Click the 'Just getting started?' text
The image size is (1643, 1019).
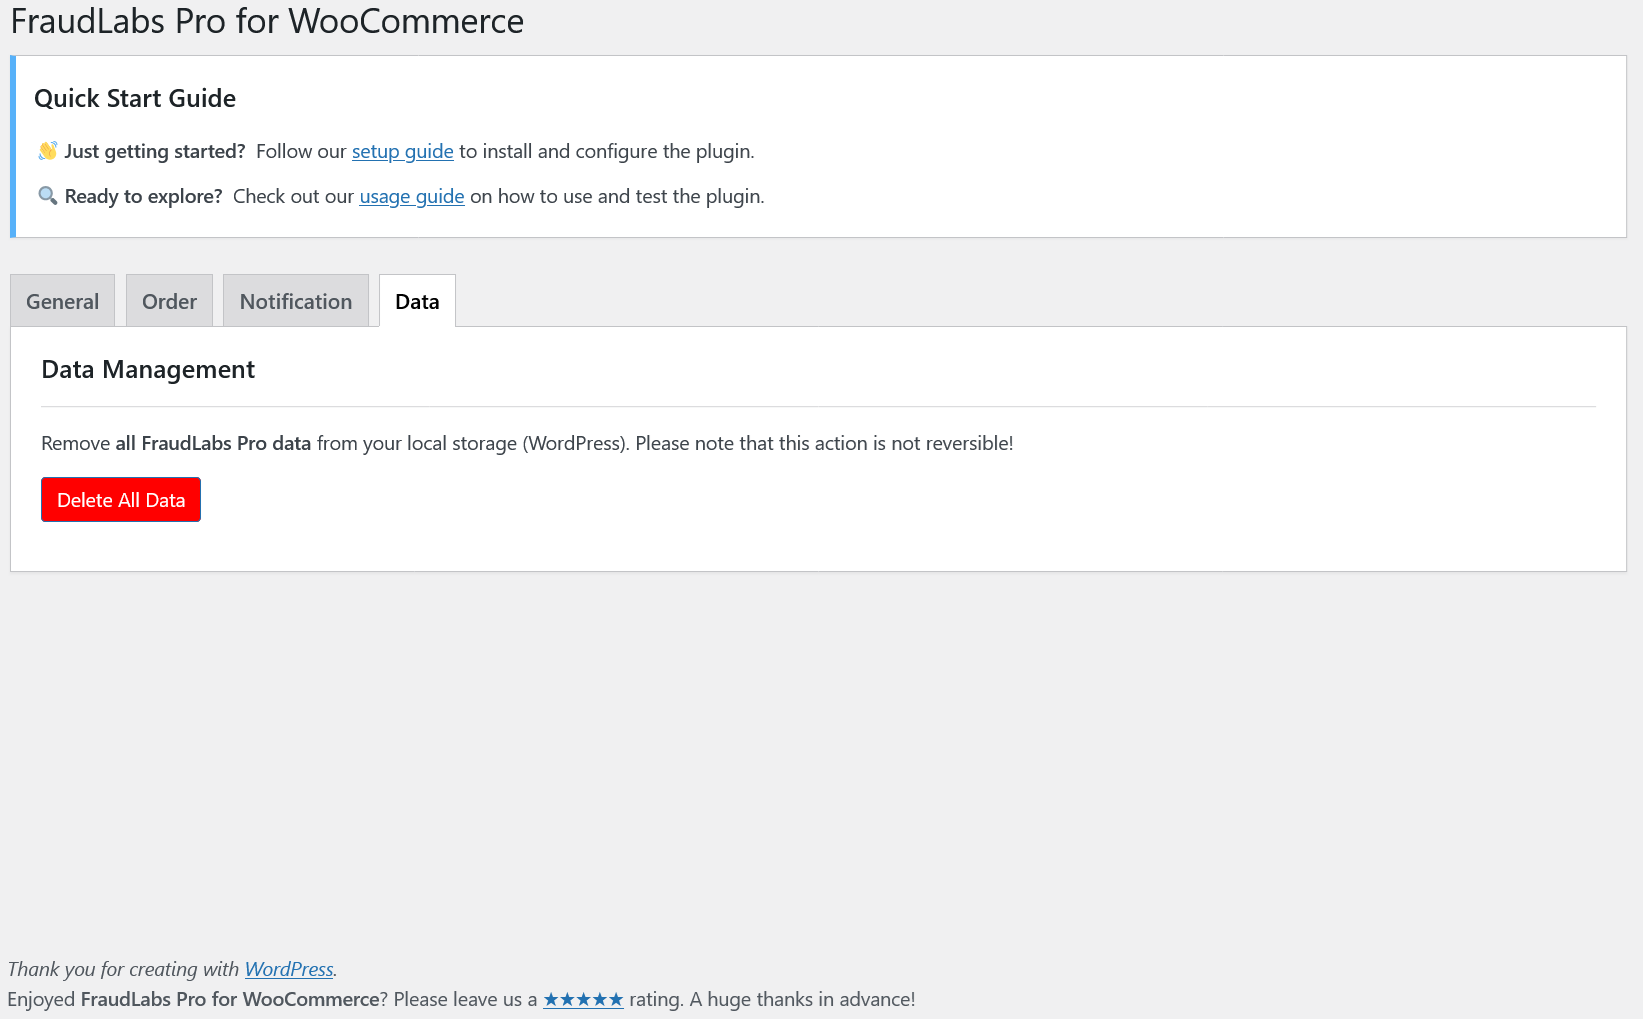point(155,151)
